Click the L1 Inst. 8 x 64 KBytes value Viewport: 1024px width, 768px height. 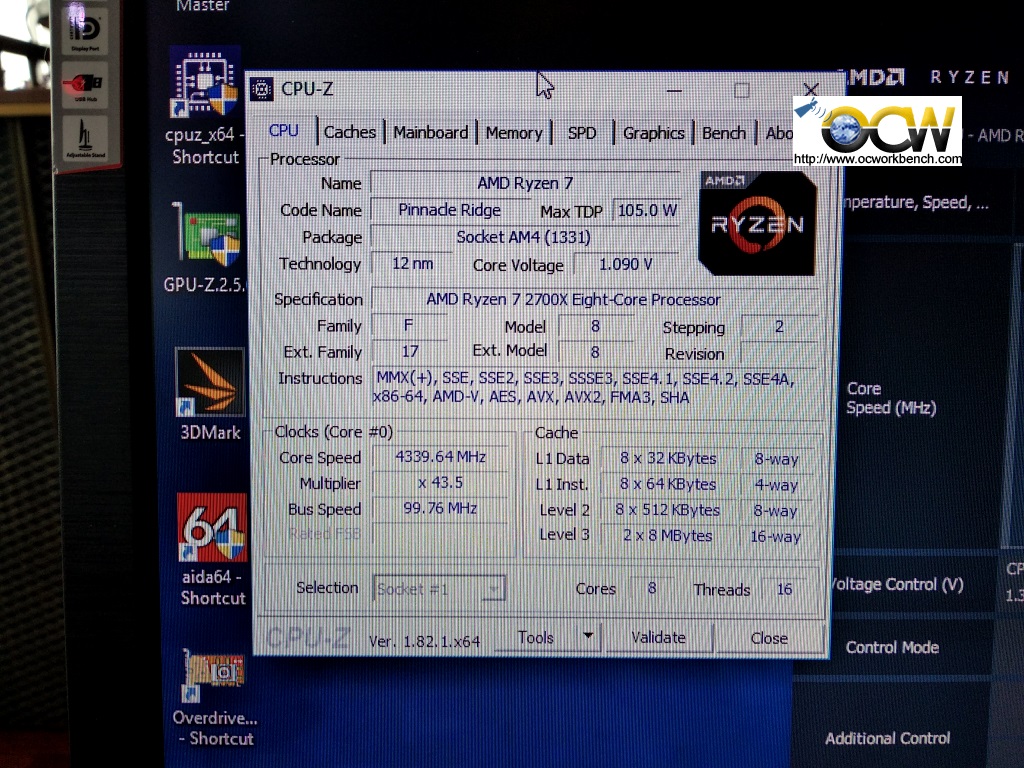[x=668, y=484]
